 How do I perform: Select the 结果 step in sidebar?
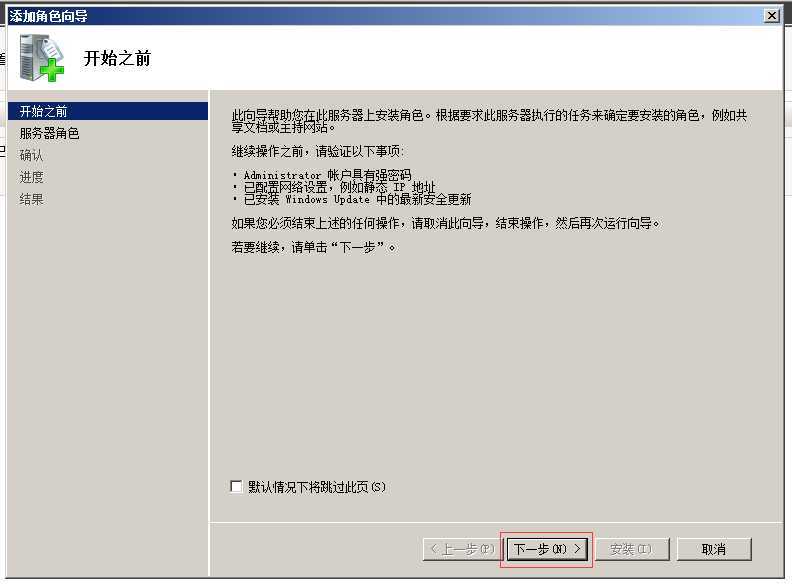(31, 200)
